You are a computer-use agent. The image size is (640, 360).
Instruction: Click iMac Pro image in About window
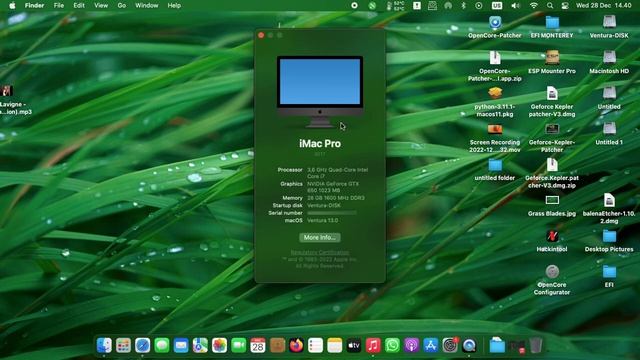320,92
